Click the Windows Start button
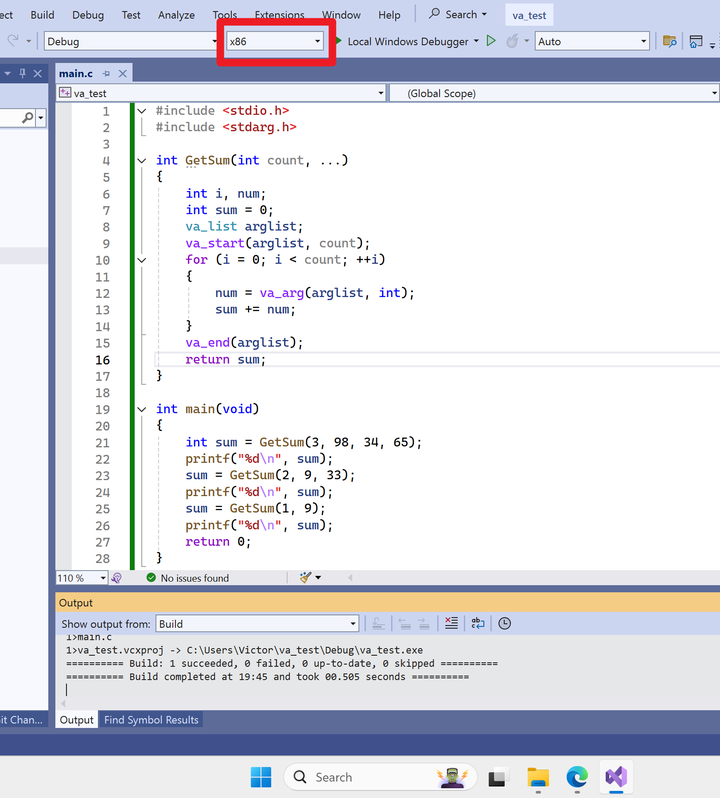The width and height of the screenshot is (720, 798). [261, 777]
